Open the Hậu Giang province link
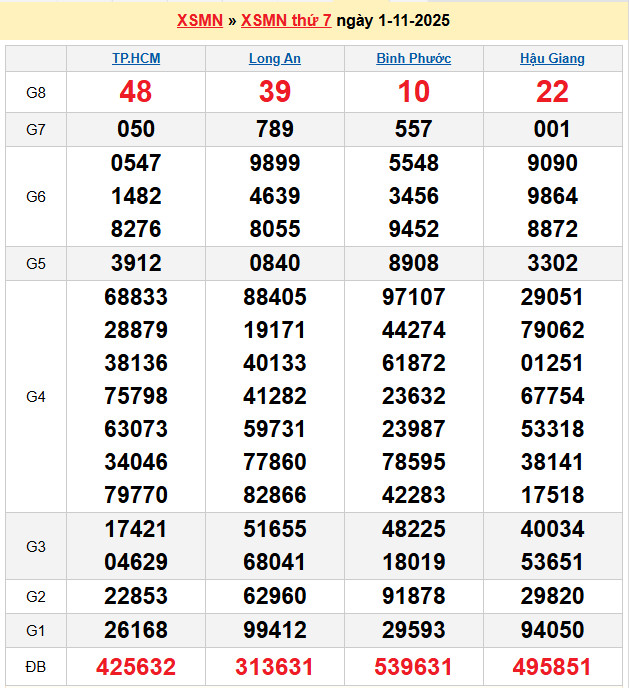 pos(552,58)
